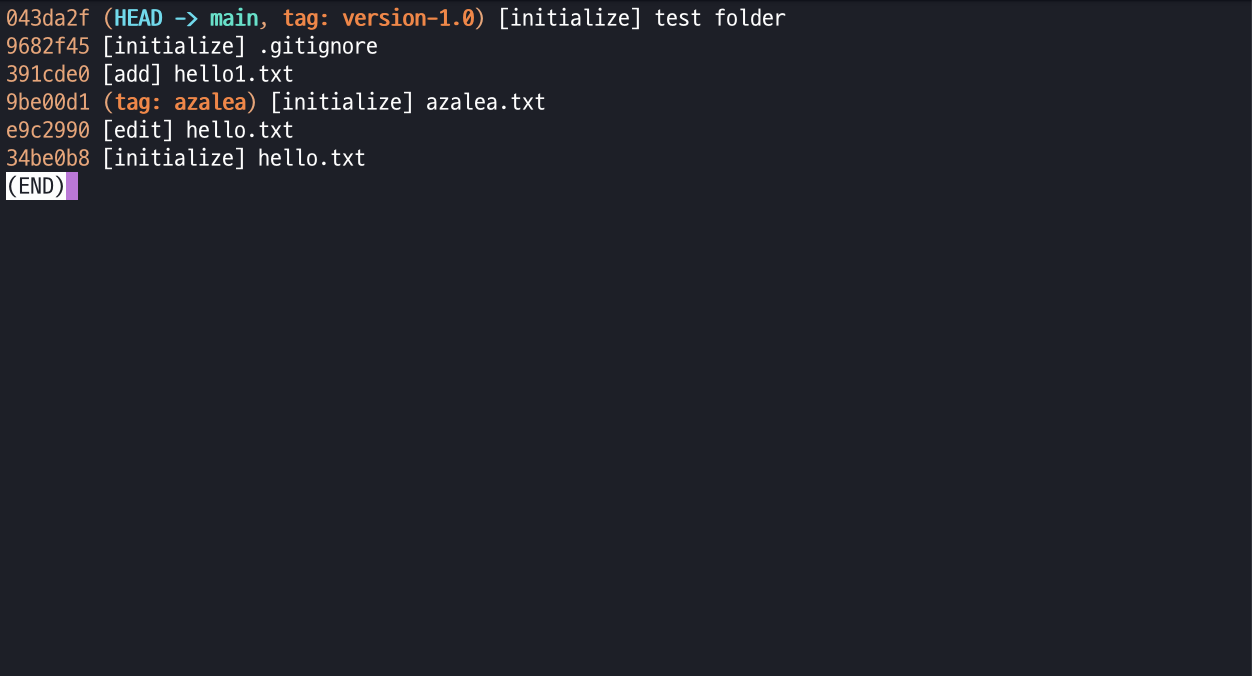Image resolution: width=1252 pixels, height=676 pixels.
Task: Click the [edit] hello.txt message
Action: pos(198,130)
